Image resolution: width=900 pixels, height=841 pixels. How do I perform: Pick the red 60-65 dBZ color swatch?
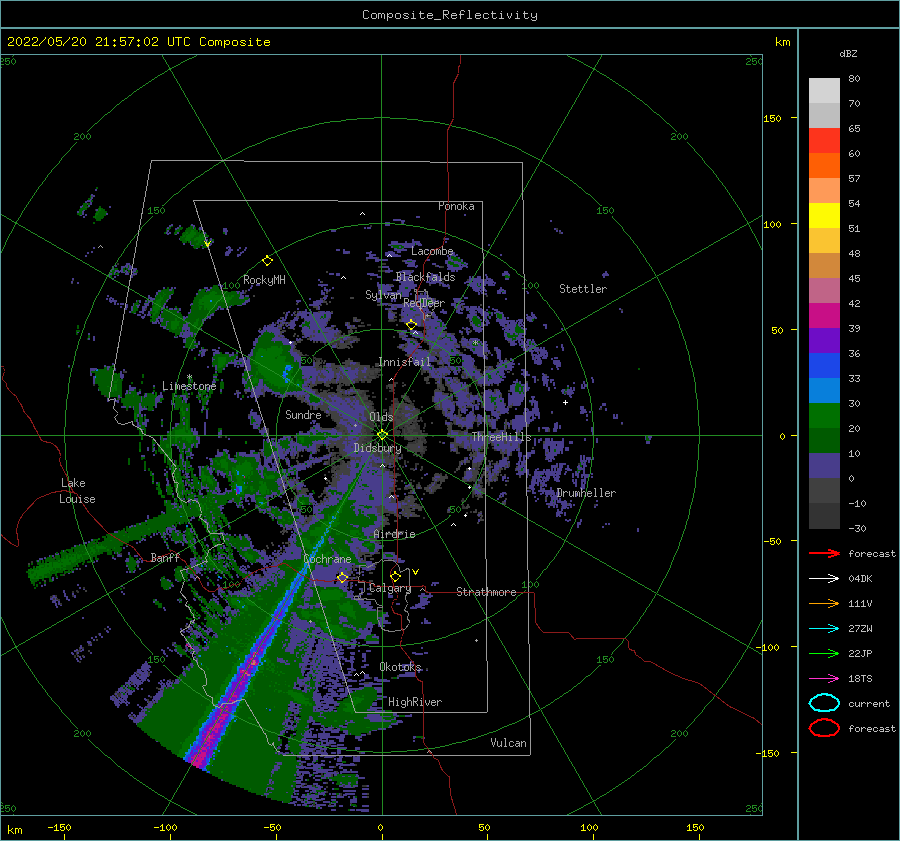[824, 141]
